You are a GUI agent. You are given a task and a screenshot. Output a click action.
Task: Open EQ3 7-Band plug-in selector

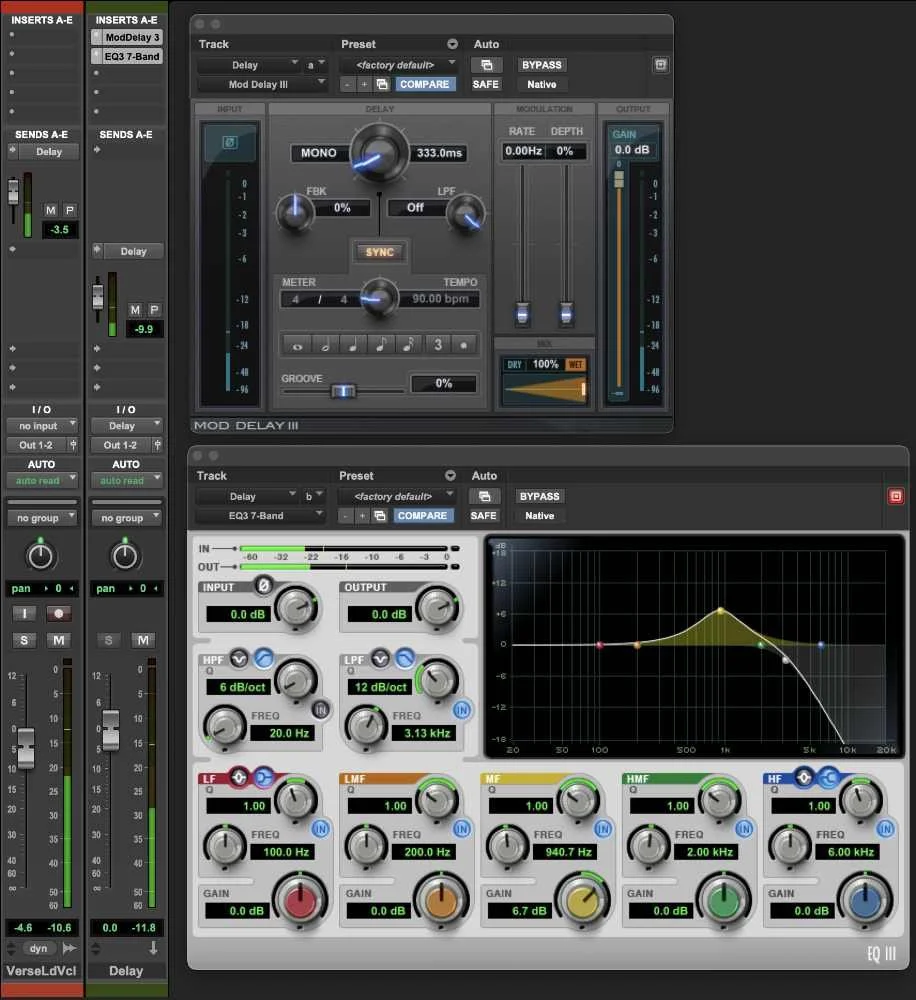tap(260, 515)
